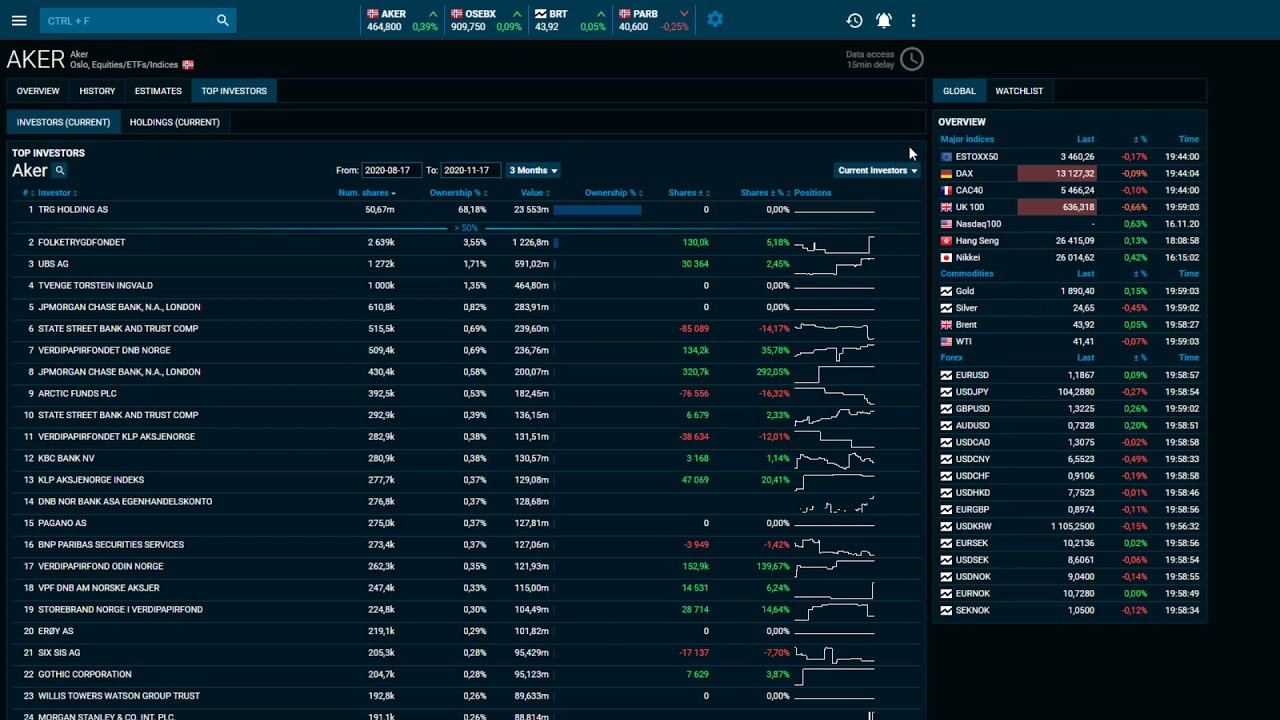This screenshot has width=1280, height=720.
Task: Open investor ERØY AS row
Action: [x=462, y=631]
